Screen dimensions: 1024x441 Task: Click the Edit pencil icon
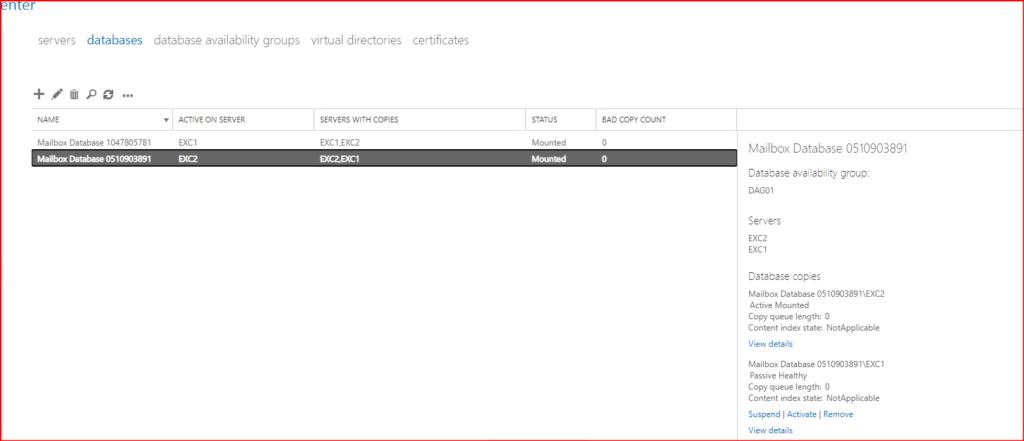(x=57, y=95)
